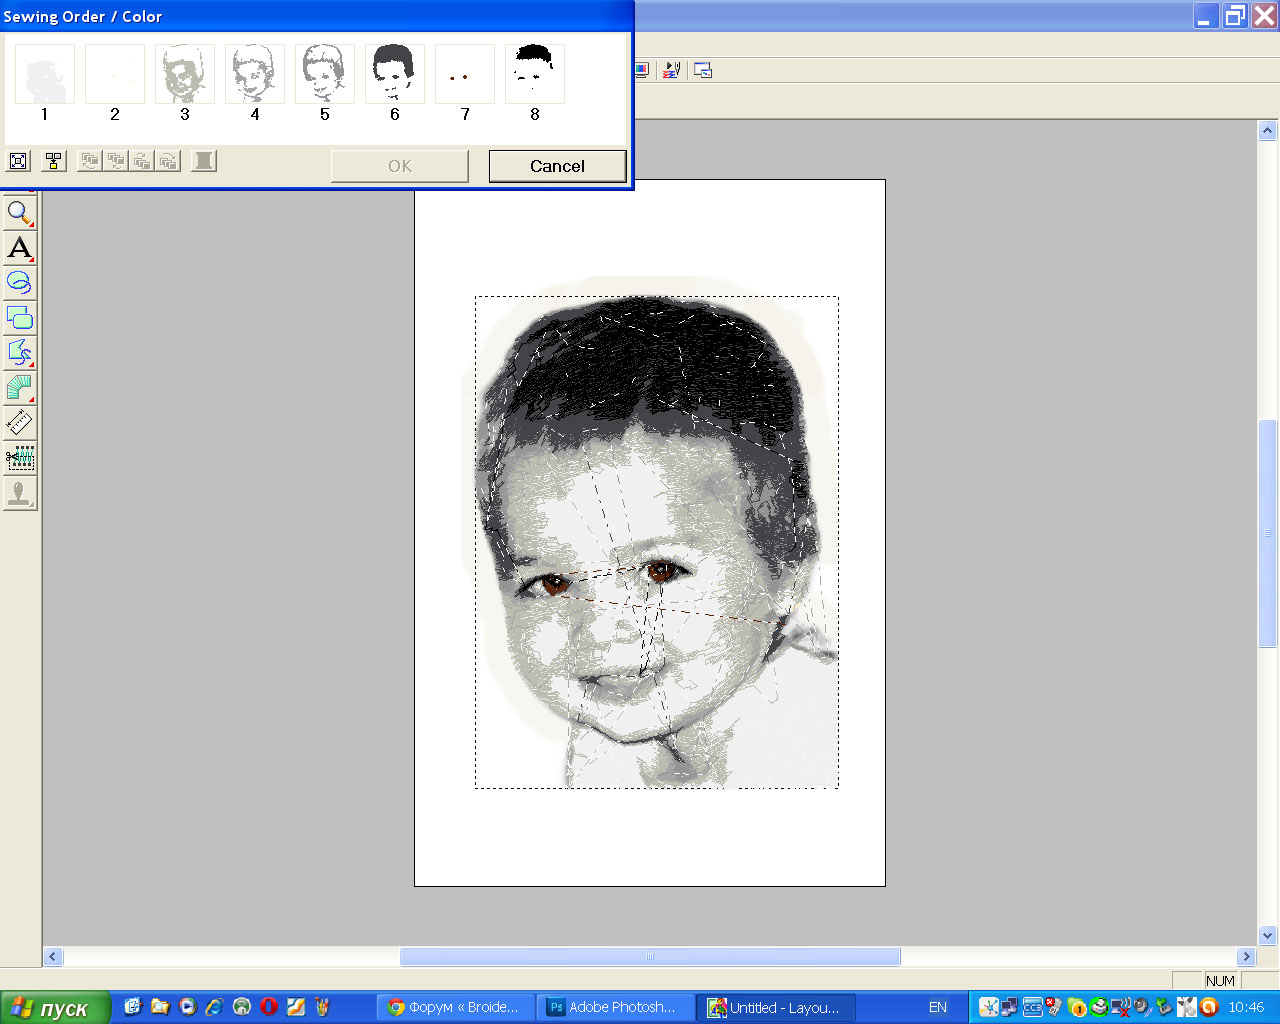Select the Text tool
Image resolution: width=1280 pixels, height=1024 pixels.
point(20,248)
